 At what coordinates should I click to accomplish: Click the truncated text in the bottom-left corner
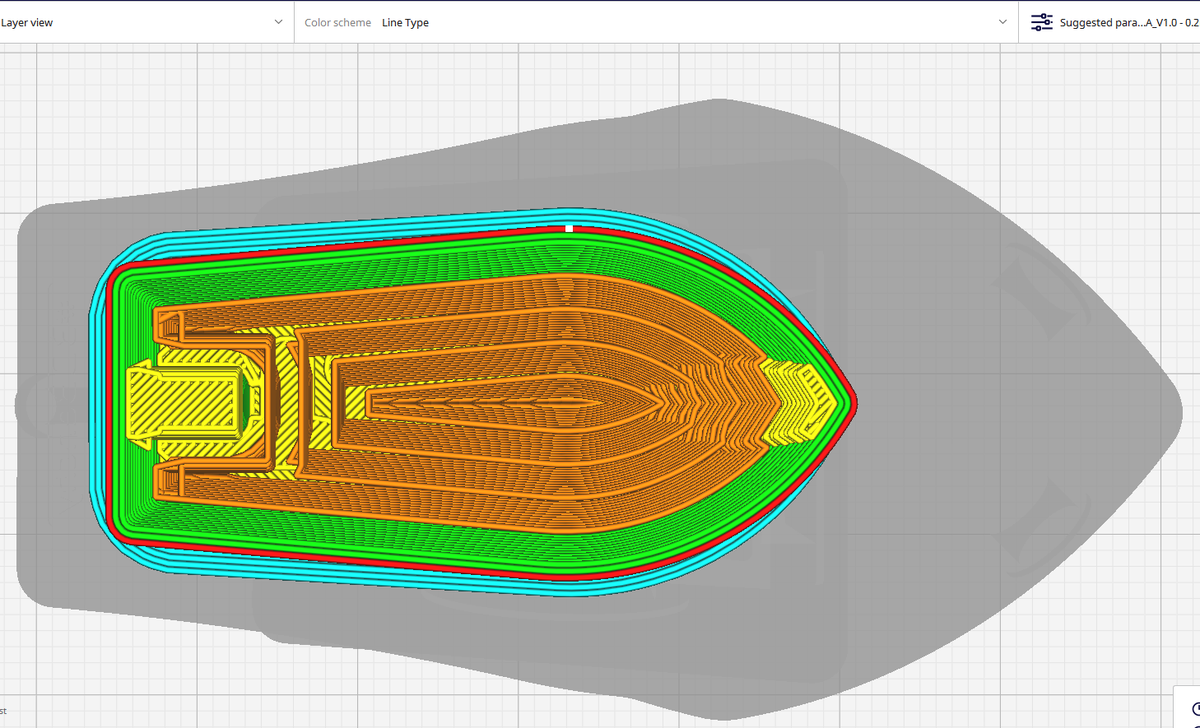point(4,711)
